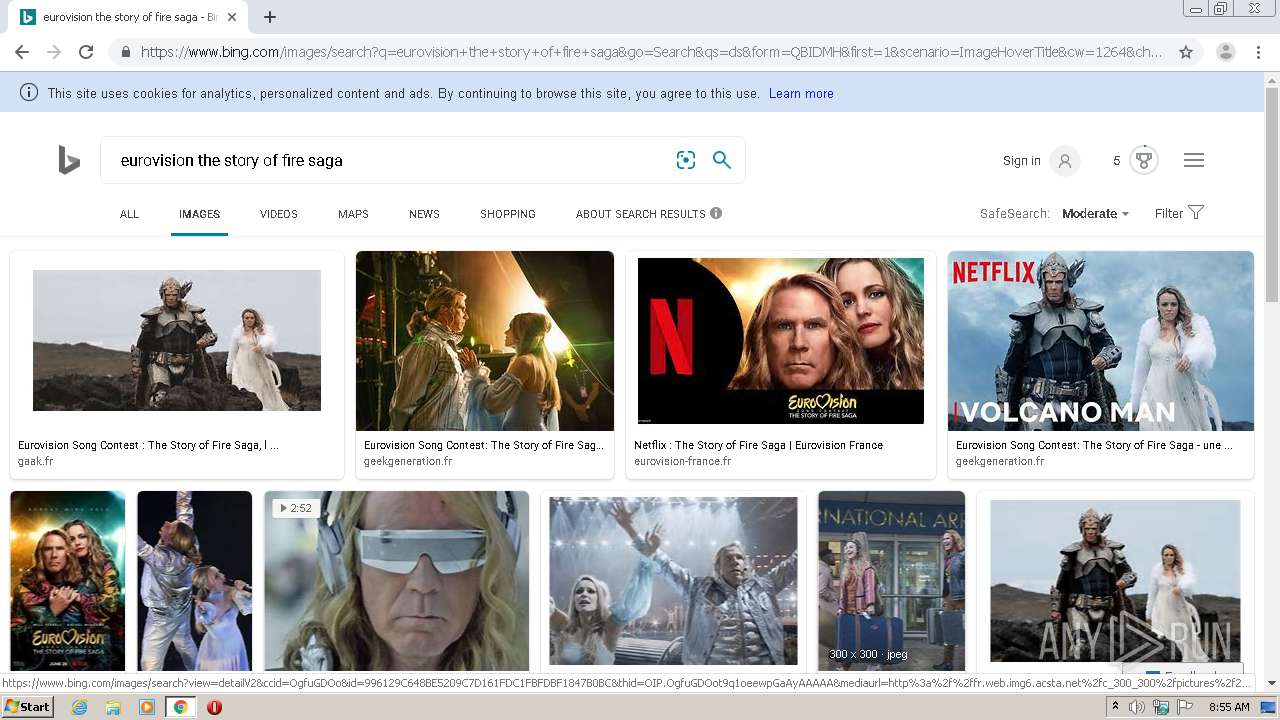The width and height of the screenshot is (1280, 720).
Task: Switch to ALL results tab
Action: point(129,214)
